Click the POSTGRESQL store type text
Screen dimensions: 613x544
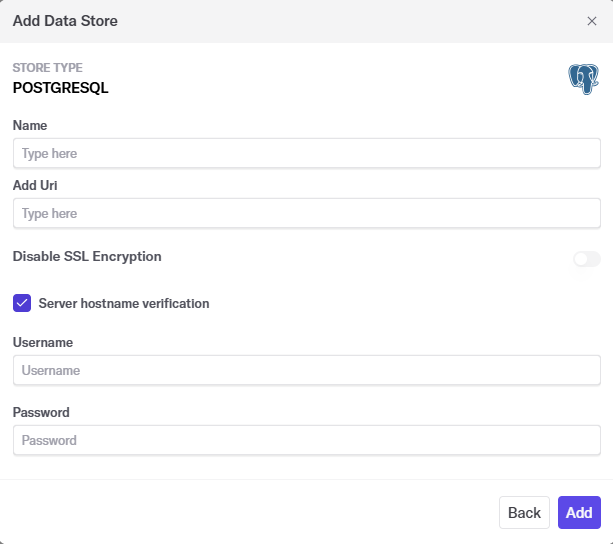[60, 88]
